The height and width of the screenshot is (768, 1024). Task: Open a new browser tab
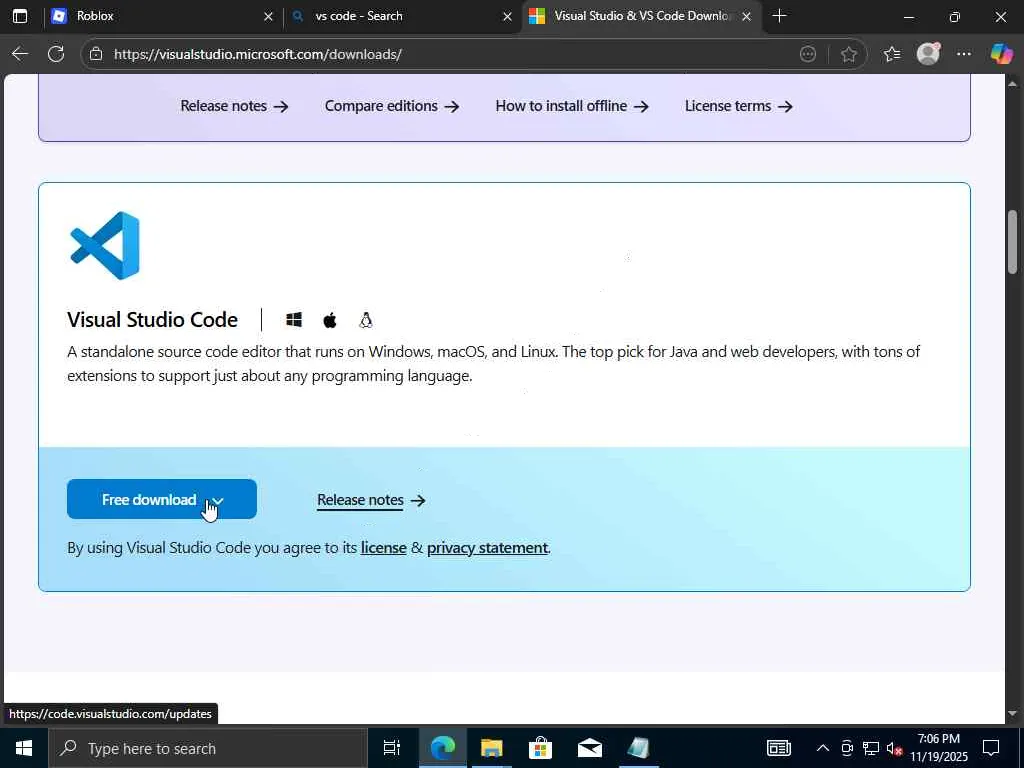779,16
